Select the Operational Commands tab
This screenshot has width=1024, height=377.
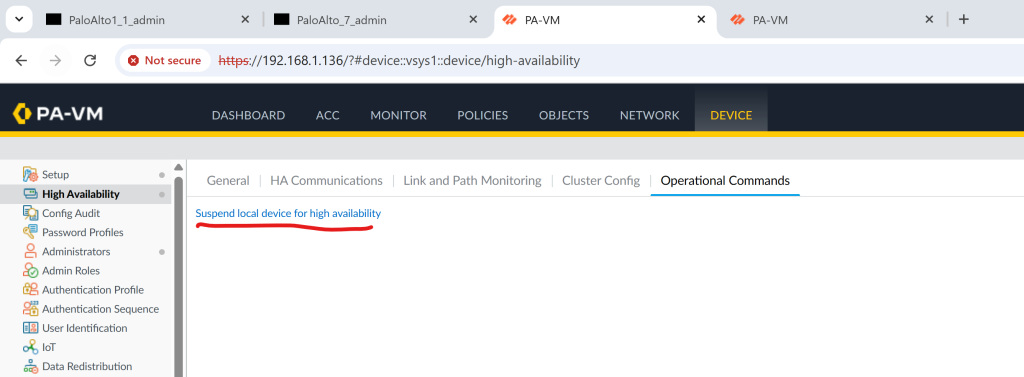725,180
